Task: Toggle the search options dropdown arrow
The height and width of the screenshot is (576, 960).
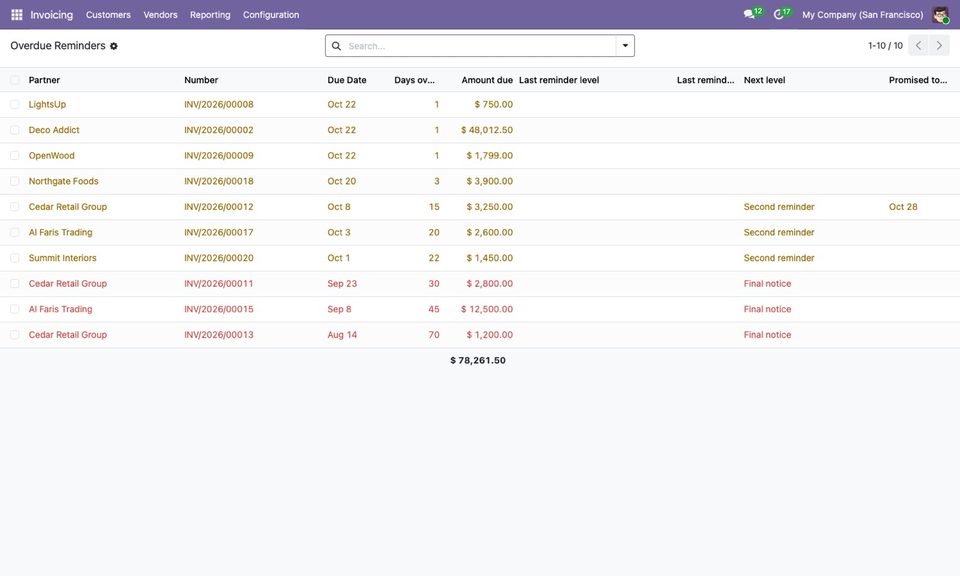Action: (x=625, y=46)
